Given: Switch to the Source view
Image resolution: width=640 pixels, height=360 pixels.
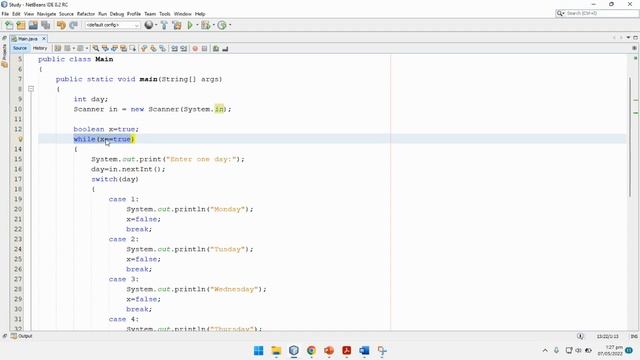Looking at the screenshot, I should (20, 48).
